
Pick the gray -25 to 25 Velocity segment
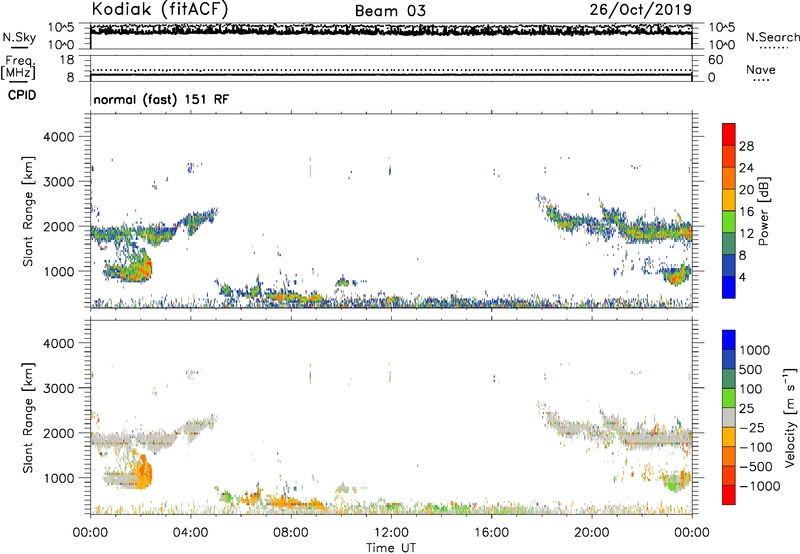click(729, 417)
